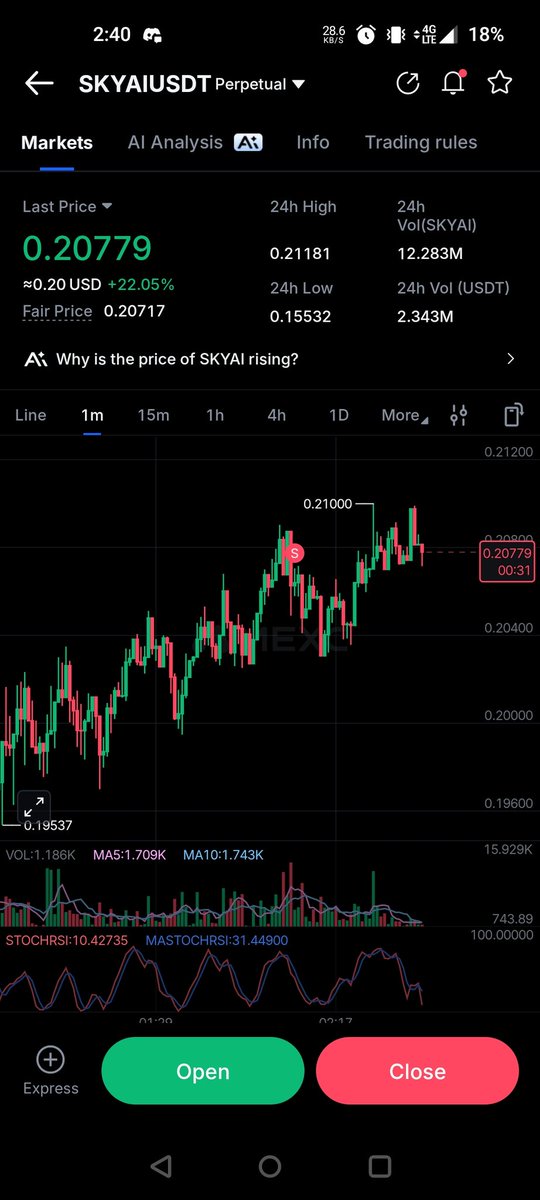The height and width of the screenshot is (1200, 540).
Task: Tap Android back navigation triangle
Action: (160, 1166)
